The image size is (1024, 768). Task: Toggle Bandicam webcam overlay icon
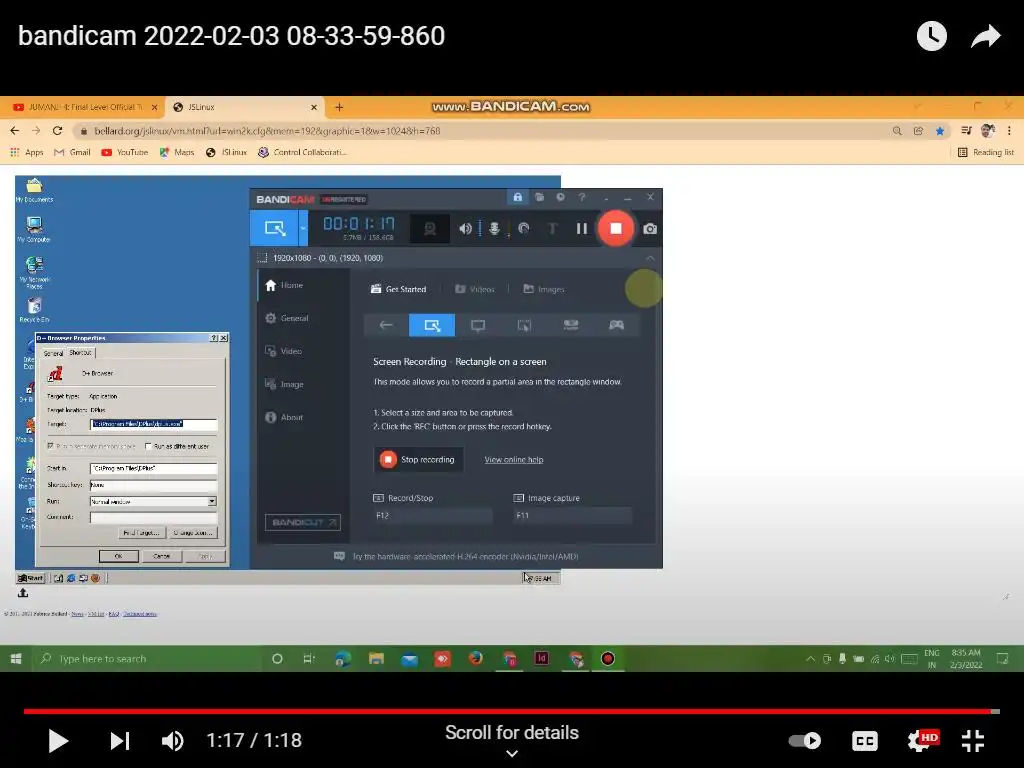point(430,229)
